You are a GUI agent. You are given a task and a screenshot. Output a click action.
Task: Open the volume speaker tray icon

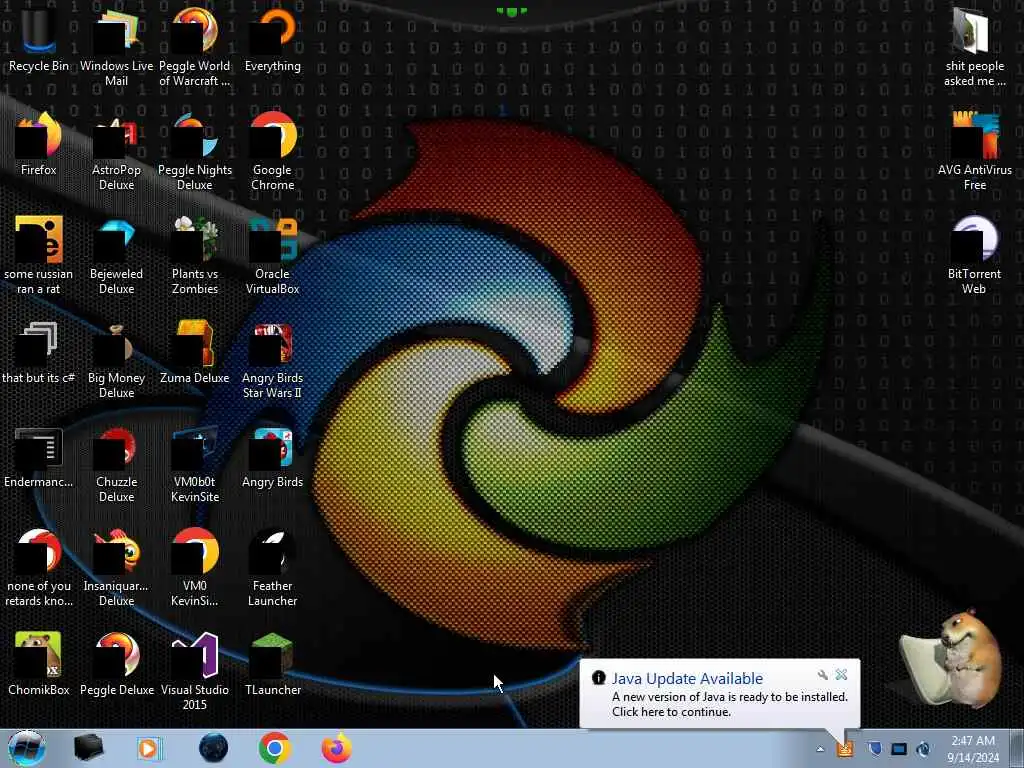click(x=923, y=749)
